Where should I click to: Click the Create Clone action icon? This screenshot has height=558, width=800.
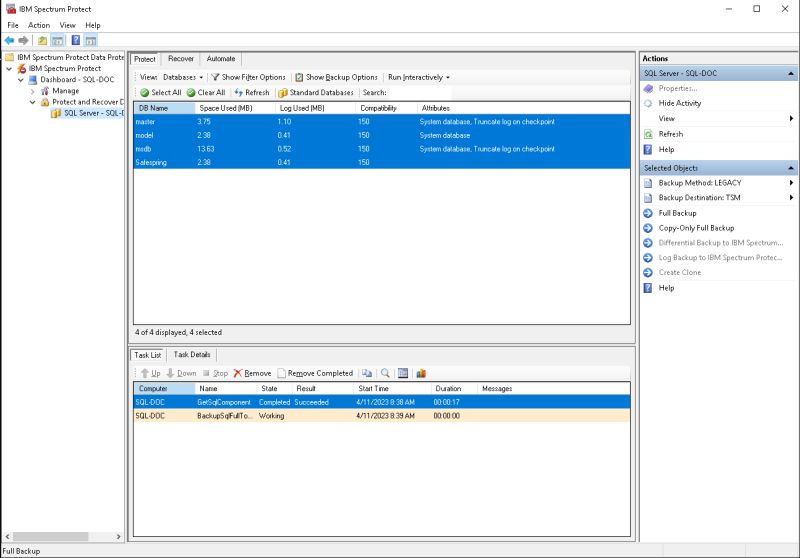click(x=648, y=272)
